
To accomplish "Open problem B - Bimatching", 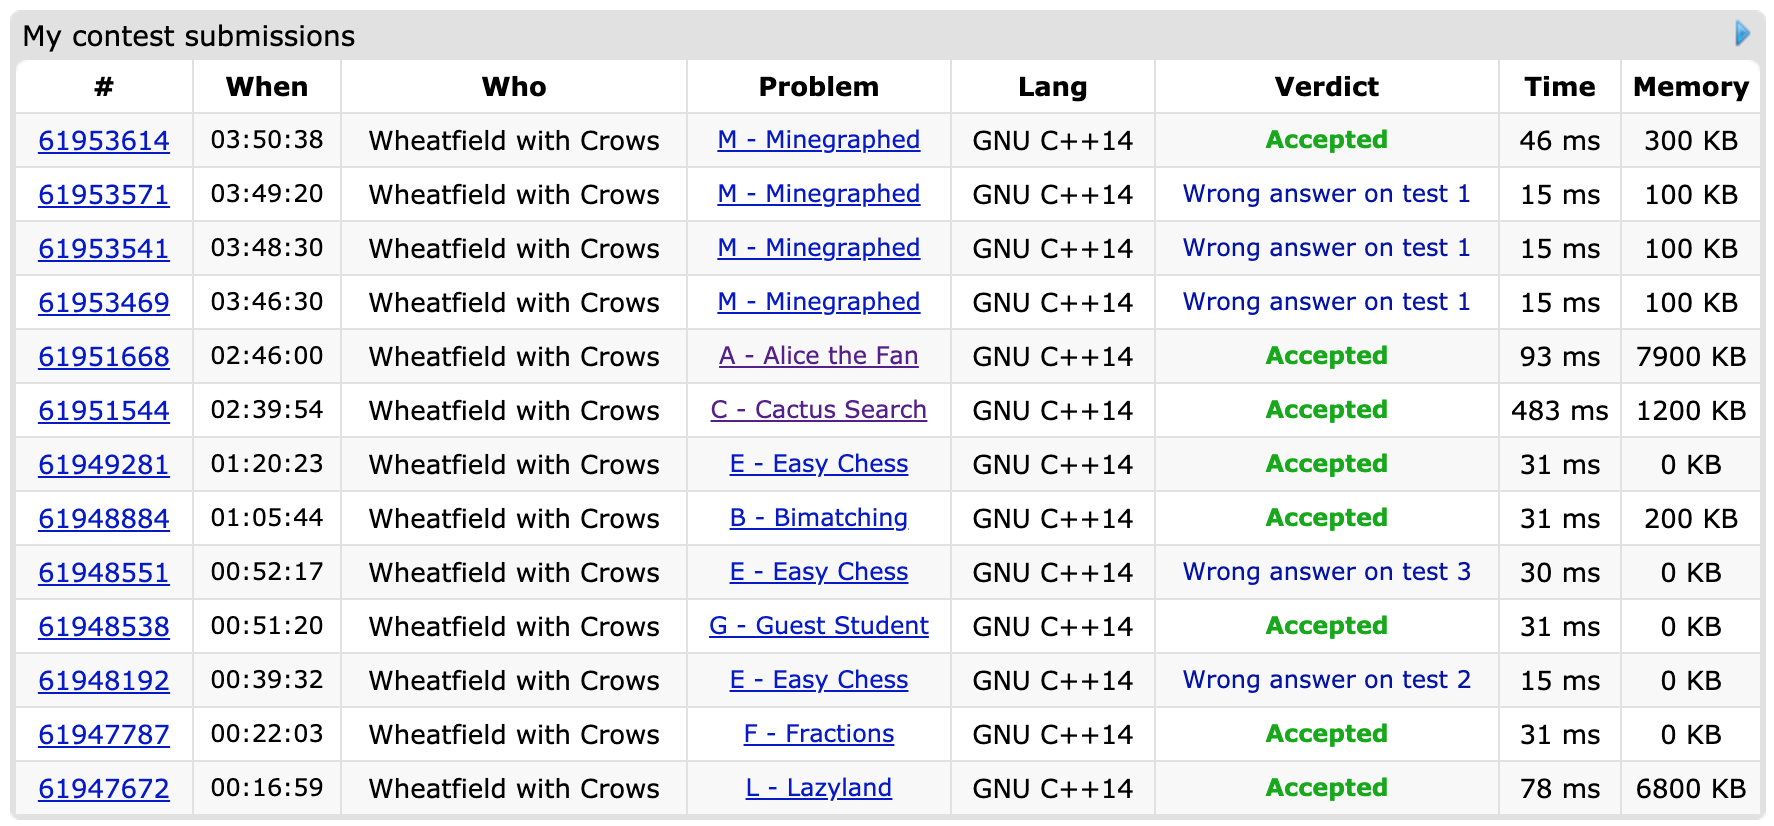I will tap(818, 518).
